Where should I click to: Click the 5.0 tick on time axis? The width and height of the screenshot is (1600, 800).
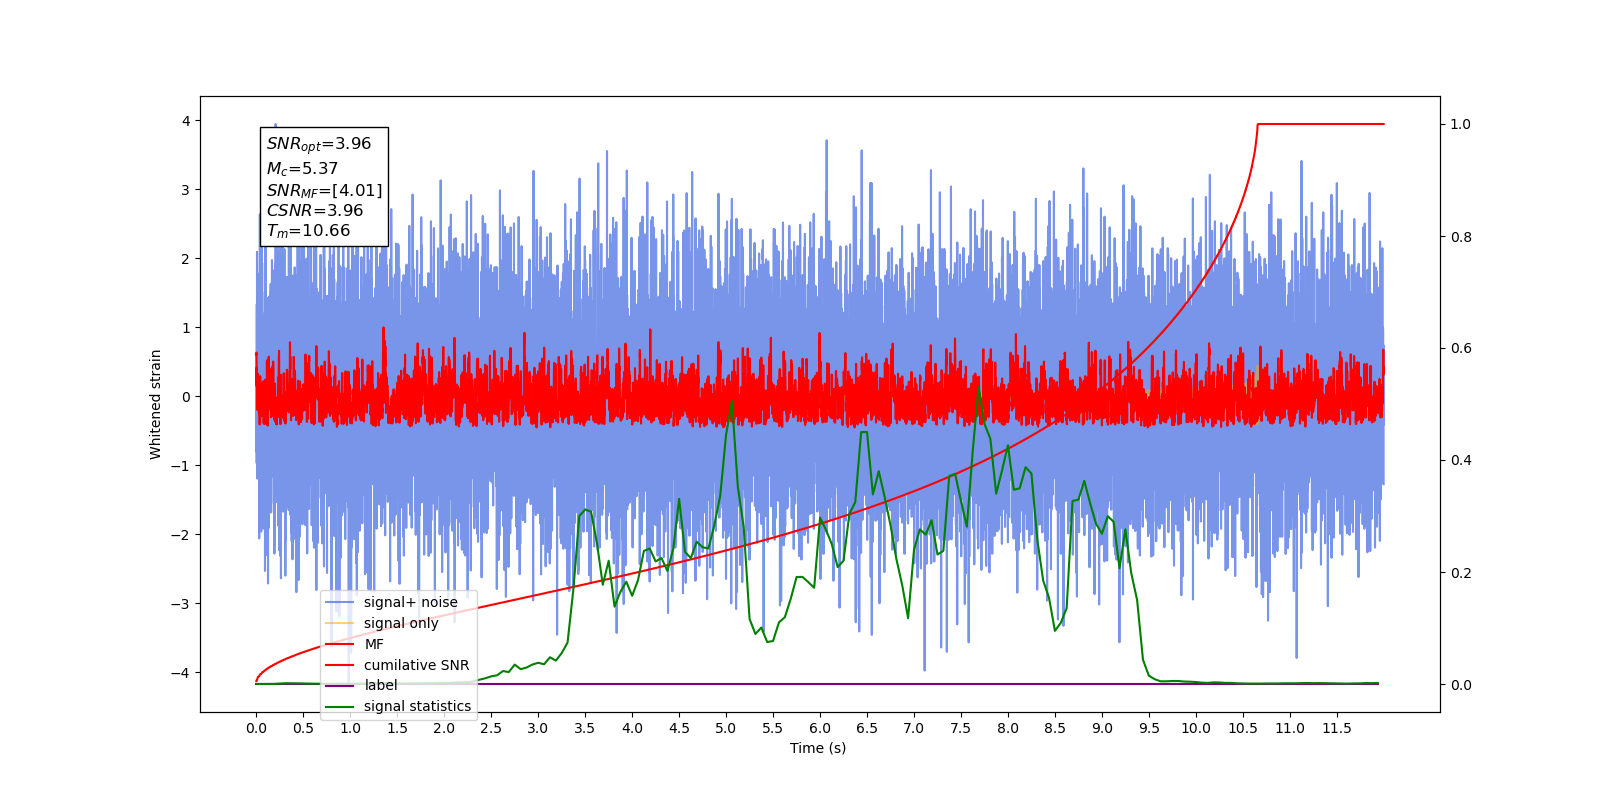click(726, 728)
